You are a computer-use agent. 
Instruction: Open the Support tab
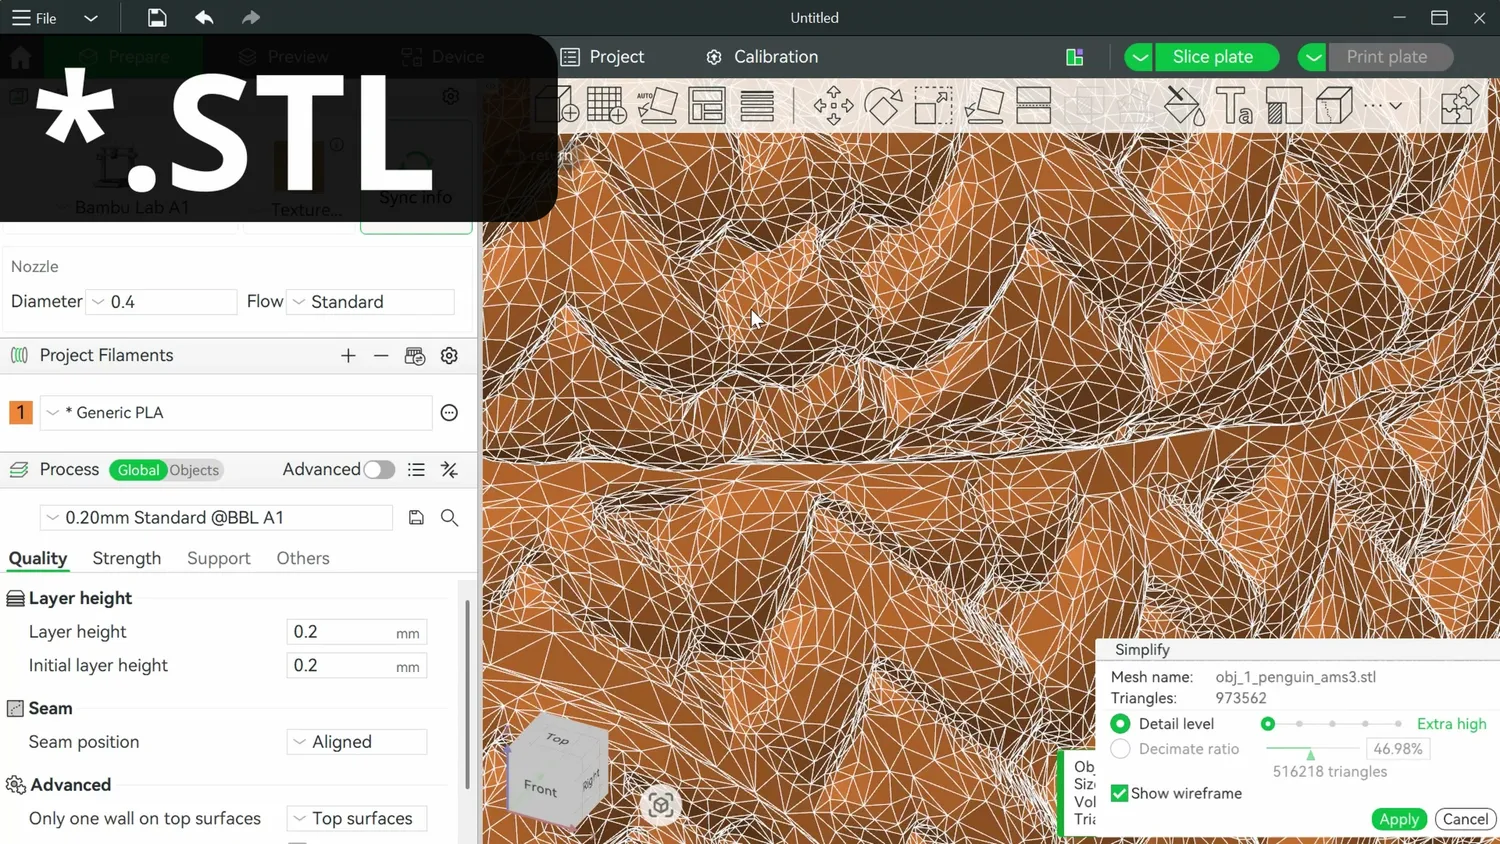(x=219, y=558)
